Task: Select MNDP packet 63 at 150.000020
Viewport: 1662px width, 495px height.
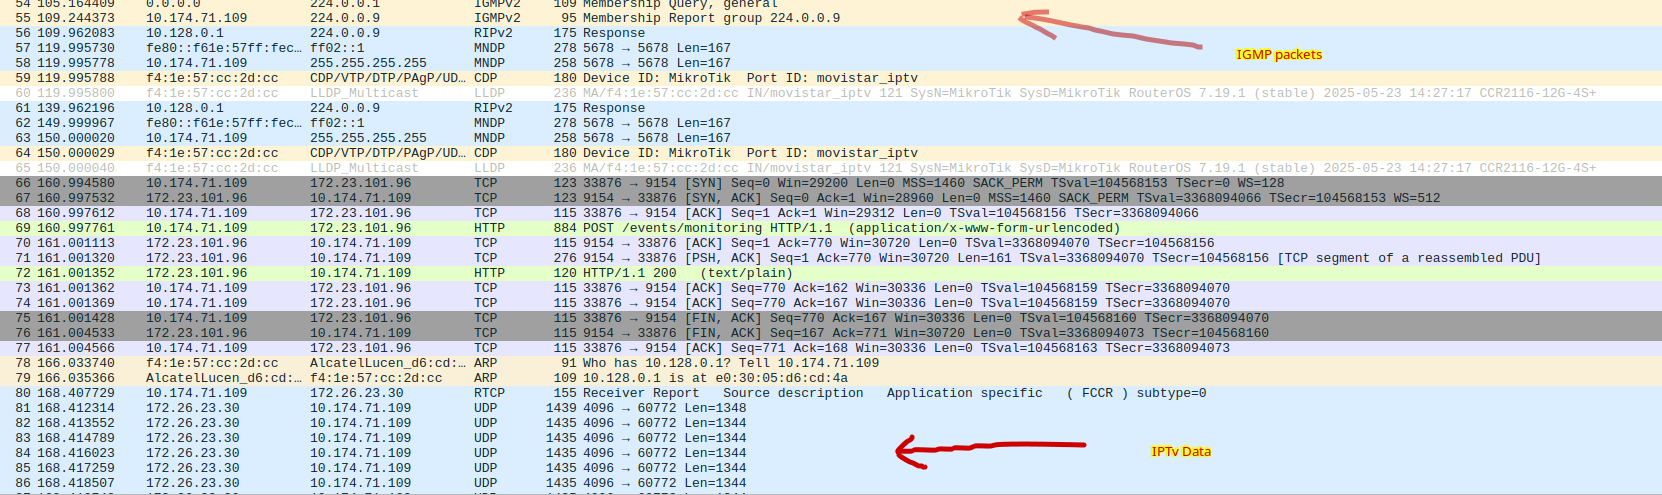Action: click(x=831, y=138)
